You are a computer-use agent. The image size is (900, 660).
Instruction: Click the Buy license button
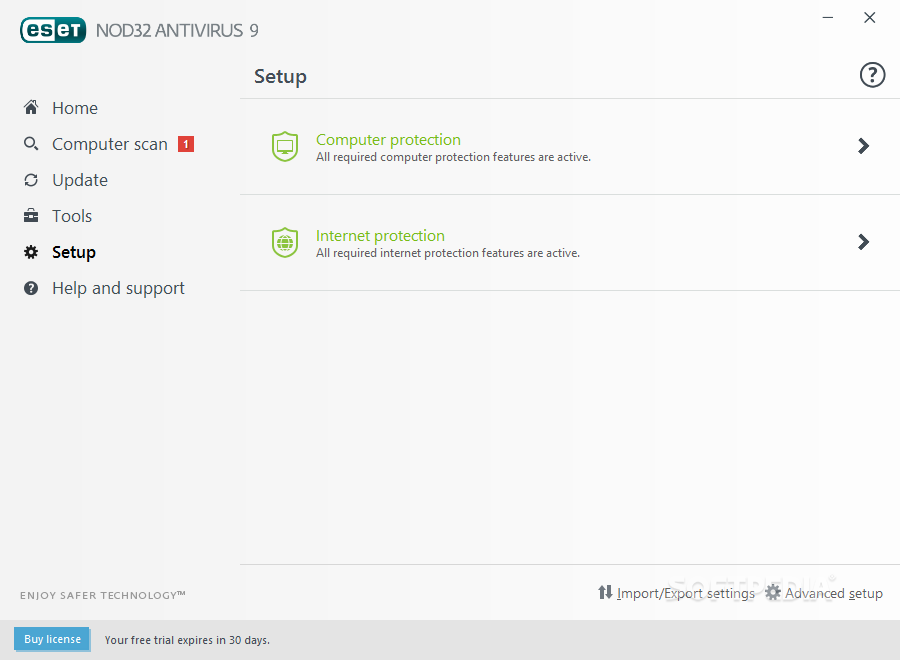point(52,639)
